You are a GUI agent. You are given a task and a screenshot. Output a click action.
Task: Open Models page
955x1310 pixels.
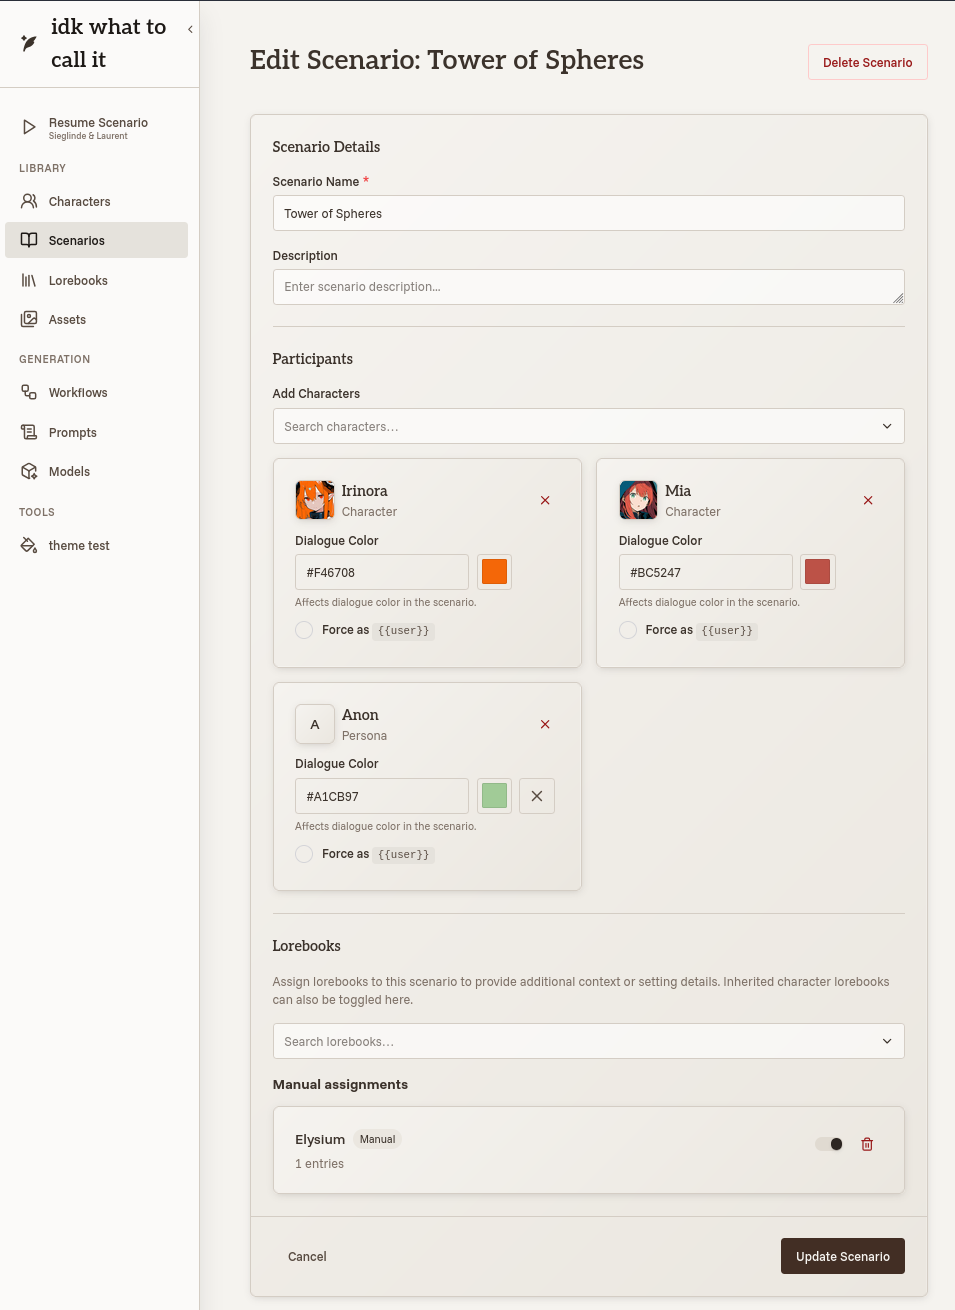click(x=96, y=471)
